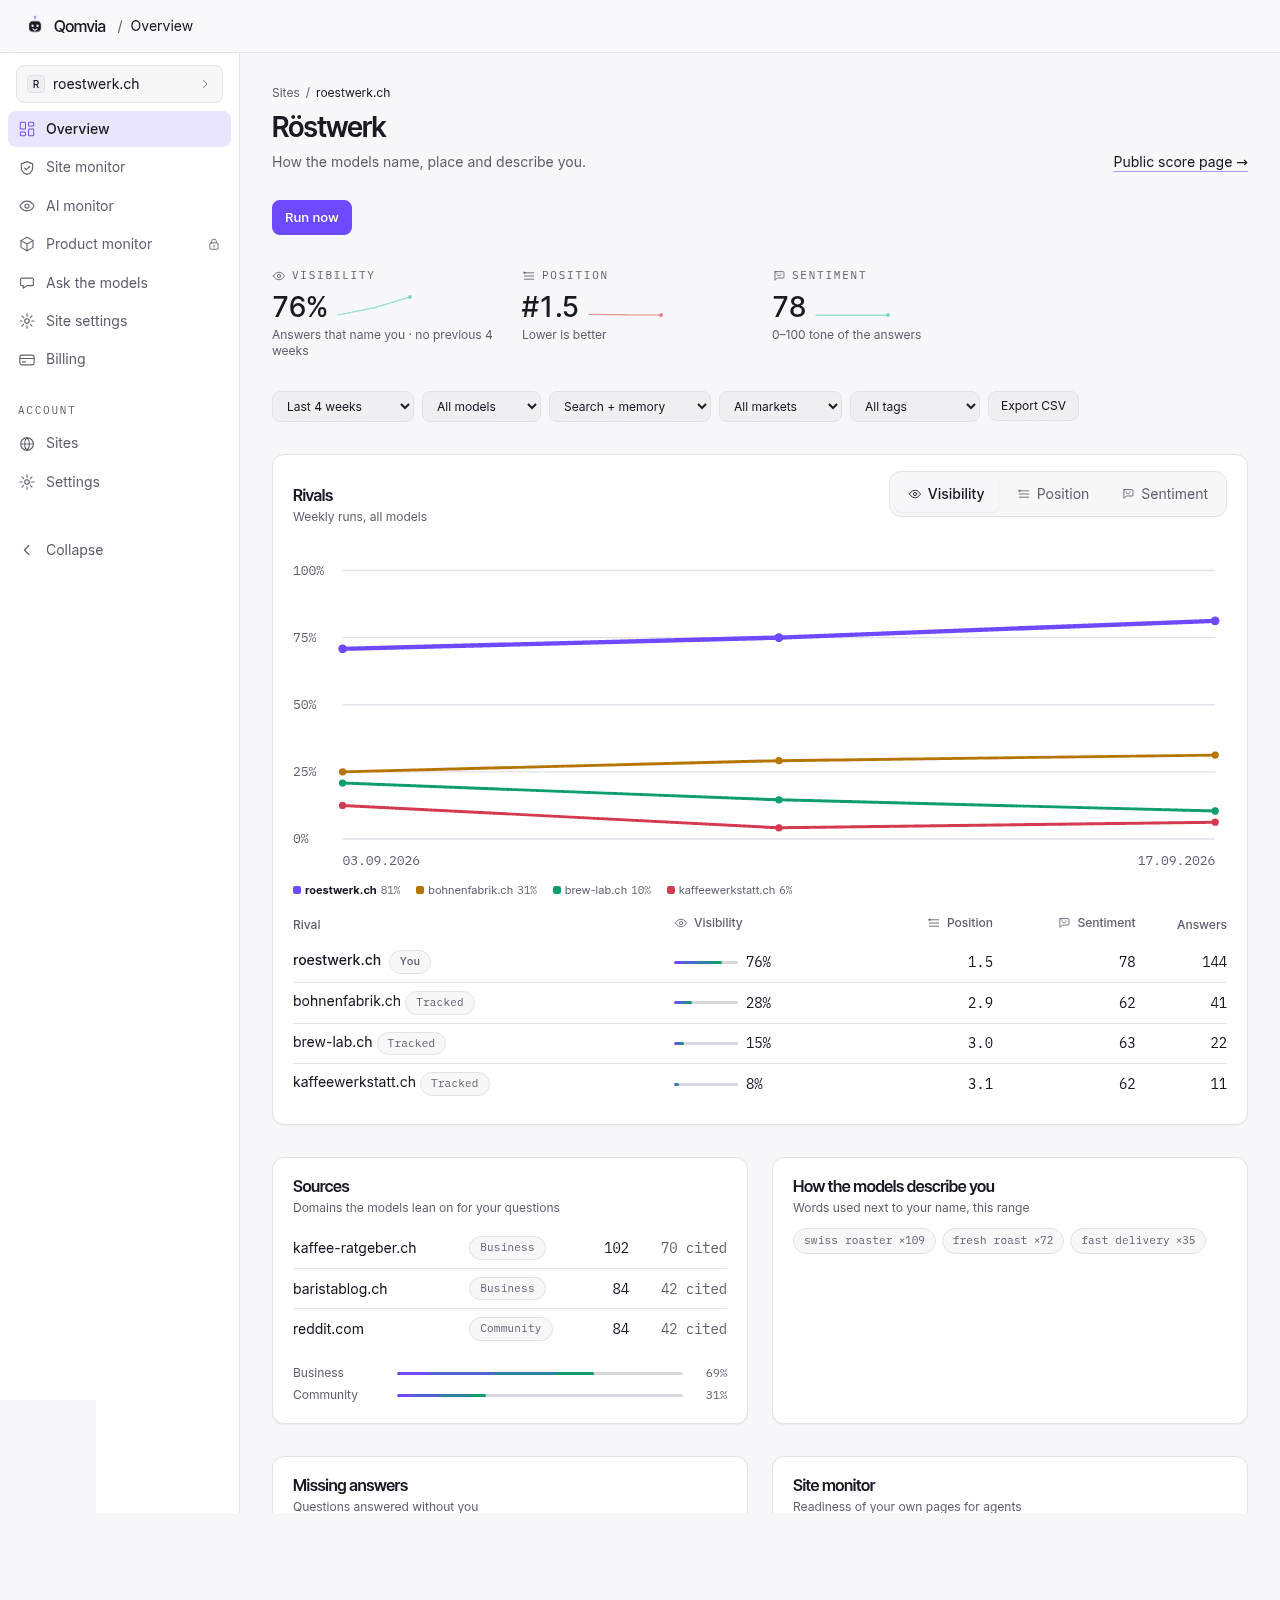Toggle bohnenfabrik.ch series in chart legend
This screenshot has height=1600, width=1280.
tap(476, 890)
